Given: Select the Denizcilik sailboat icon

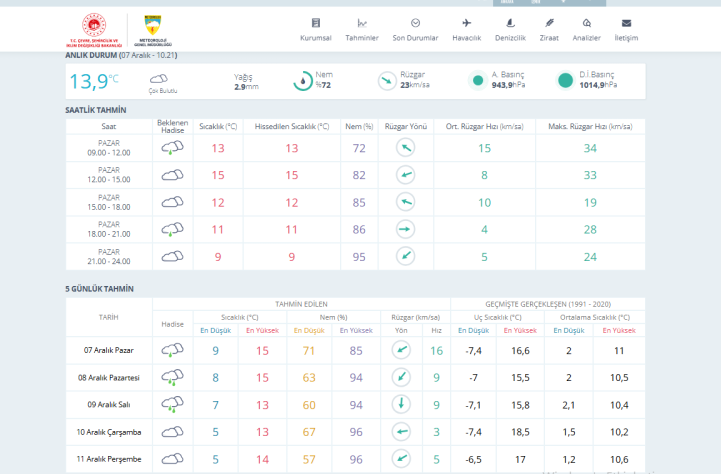Looking at the screenshot, I should click(x=510, y=23).
